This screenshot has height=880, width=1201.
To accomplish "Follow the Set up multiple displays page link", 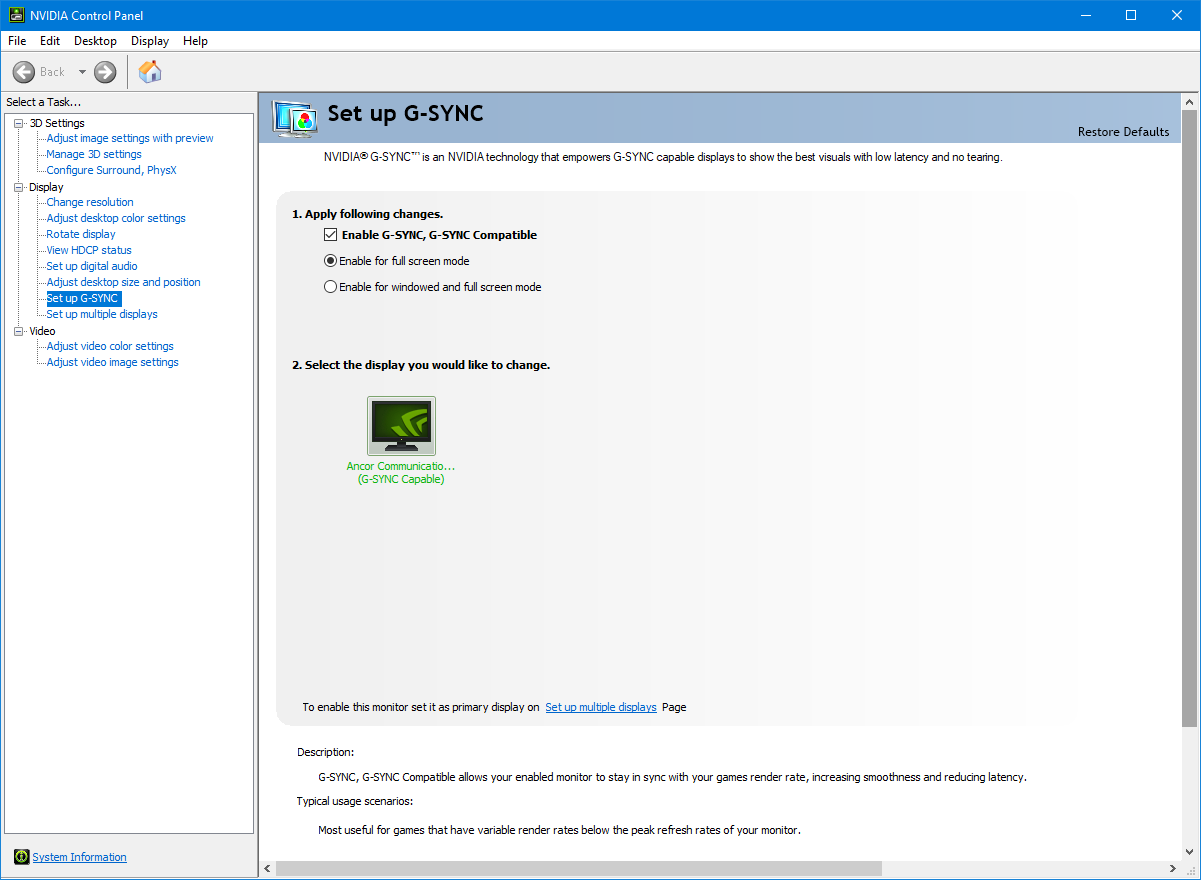I will tap(601, 707).
